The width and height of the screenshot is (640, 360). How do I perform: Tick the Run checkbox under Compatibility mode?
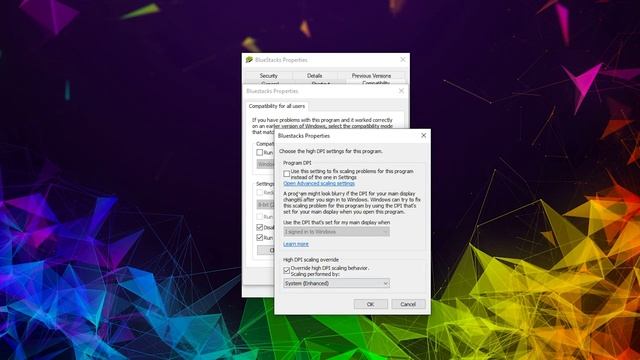260,152
